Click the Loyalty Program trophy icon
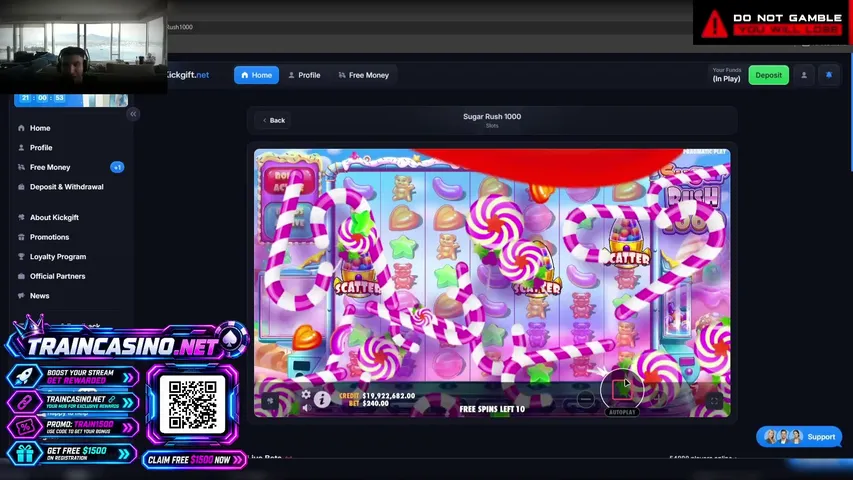Viewport: 853px width, 480px height. point(21,256)
